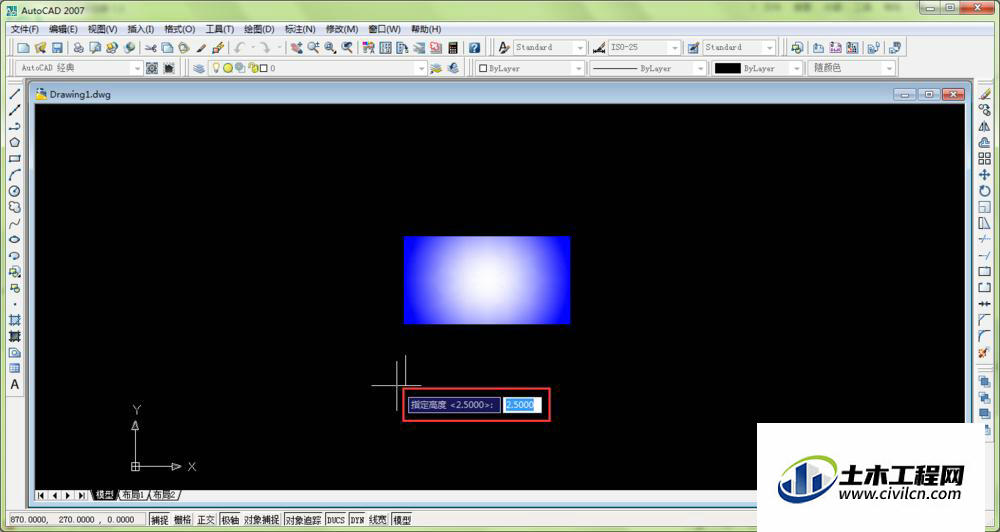Click the Zoom Realtime magnifier icon
The height and width of the screenshot is (532, 1000).
pyautogui.click(x=313, y=48)
